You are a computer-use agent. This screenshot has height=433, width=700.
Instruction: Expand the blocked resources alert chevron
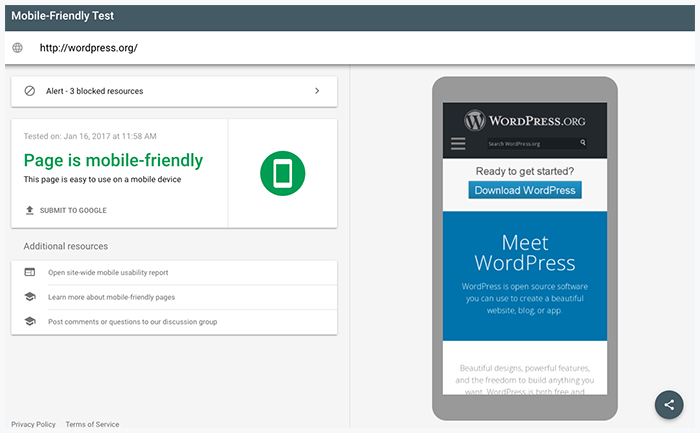click(317, 91)
